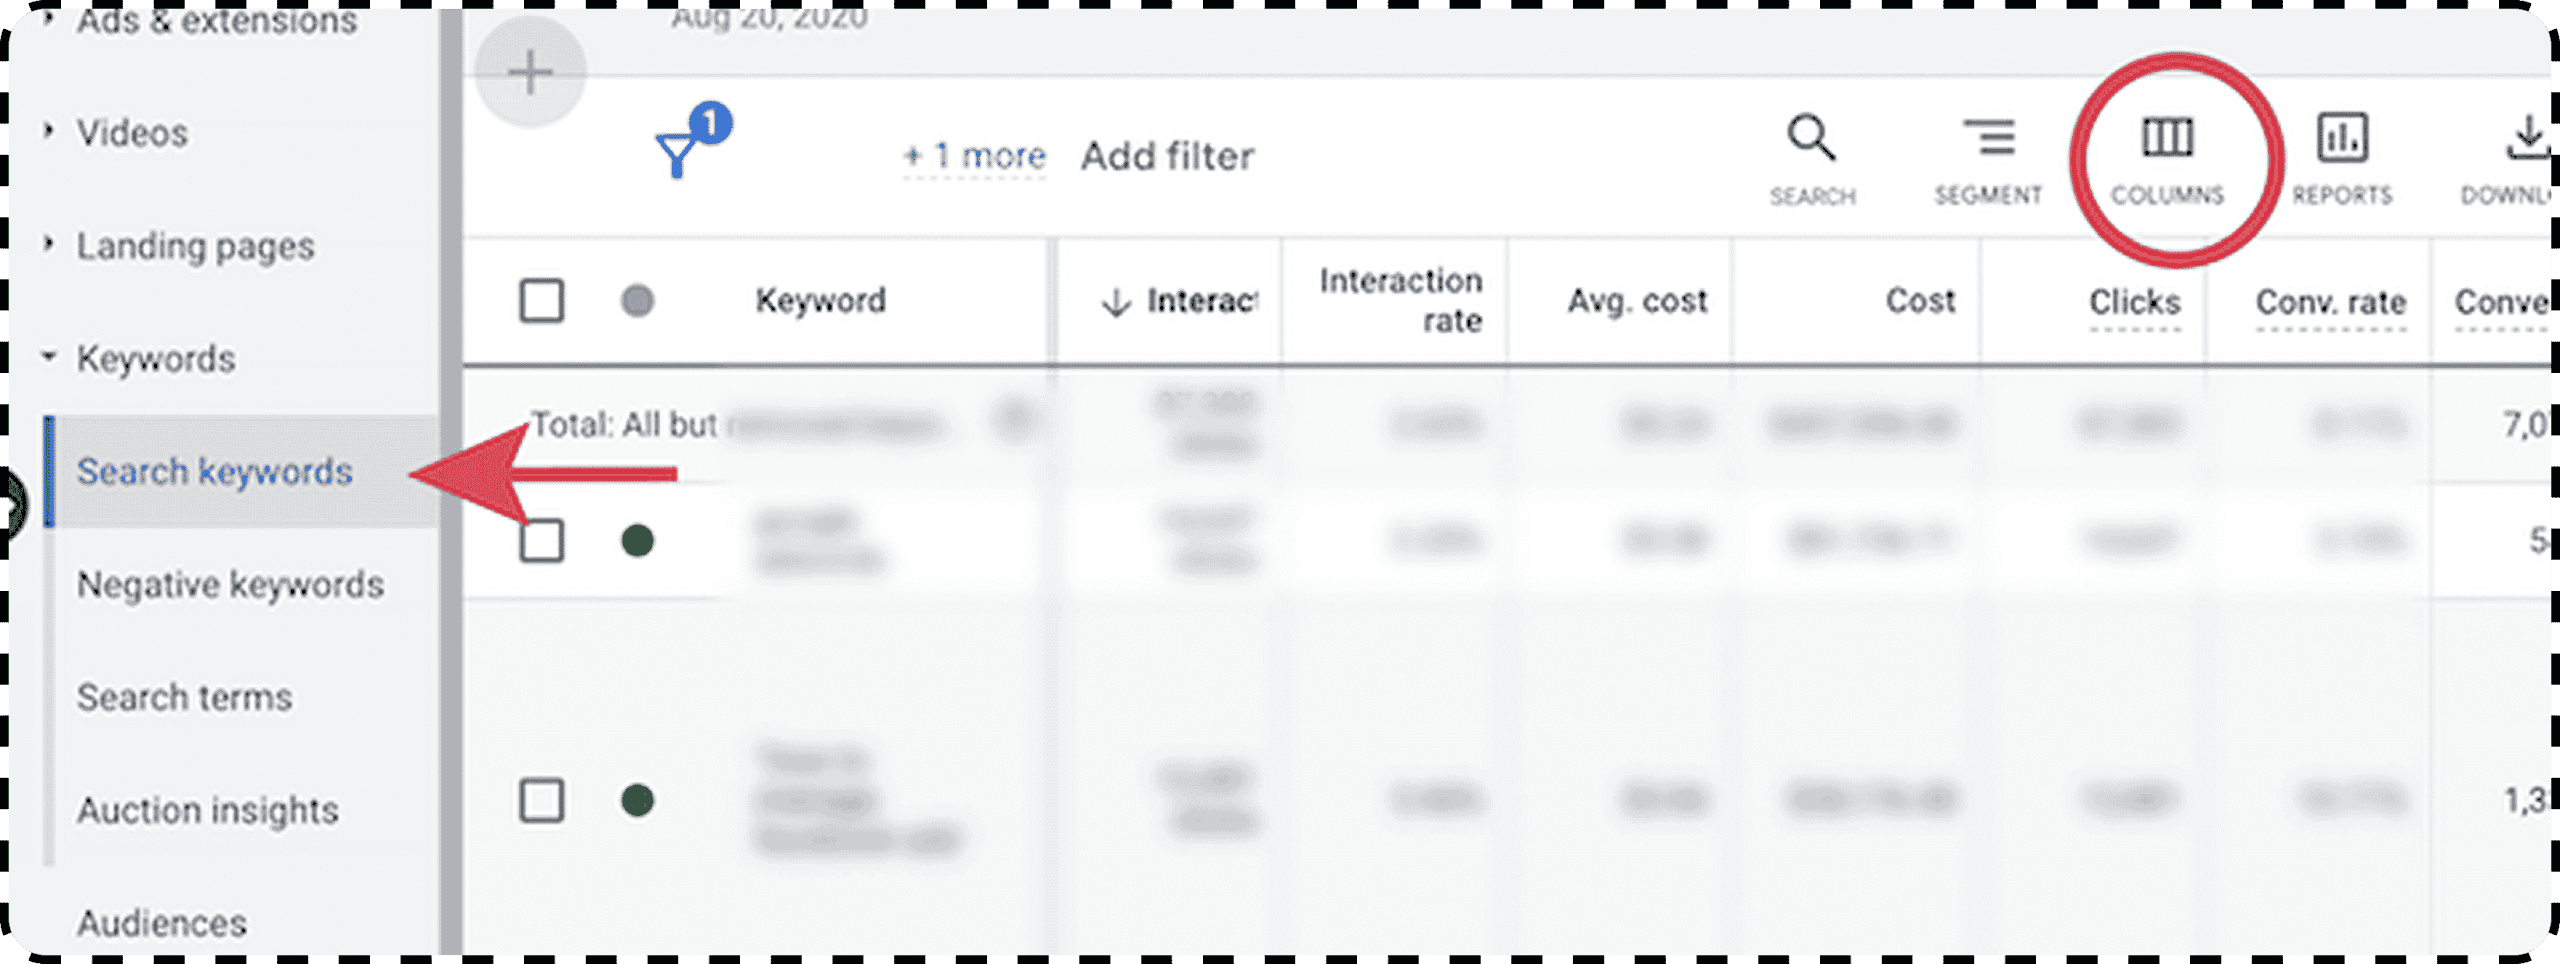Image resolution: width=2560 pixels, height=964 pixels.
Task: Open the Reports chart icon
Action: (2342, 138)
